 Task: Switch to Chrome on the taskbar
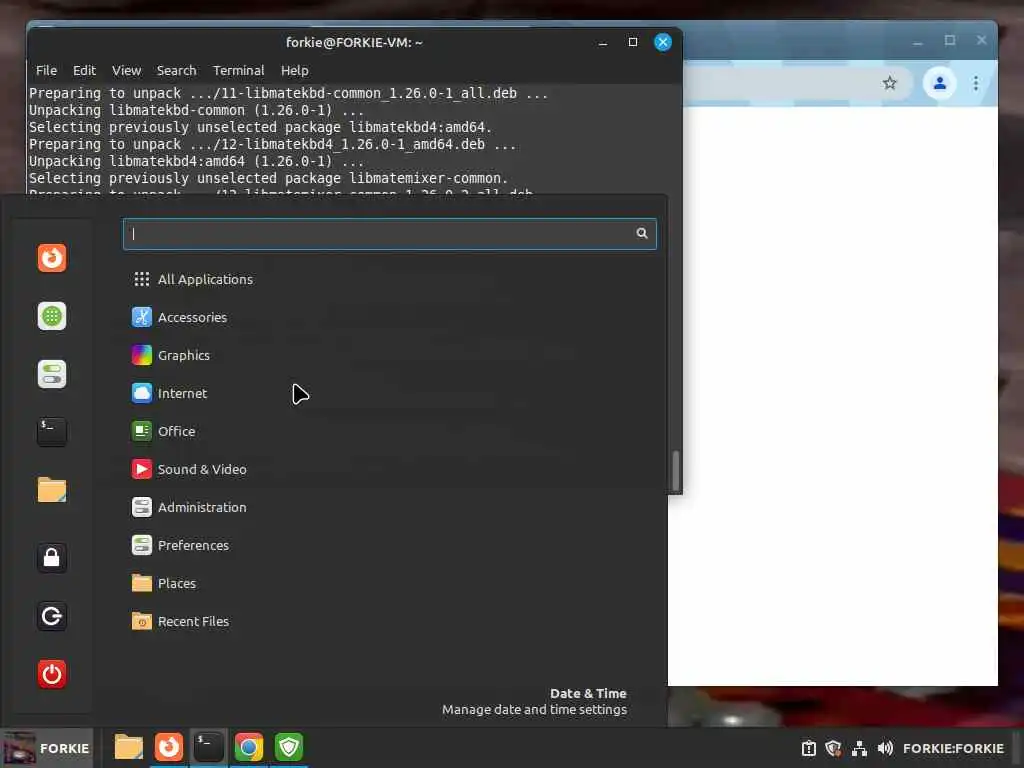click(249, 747)
